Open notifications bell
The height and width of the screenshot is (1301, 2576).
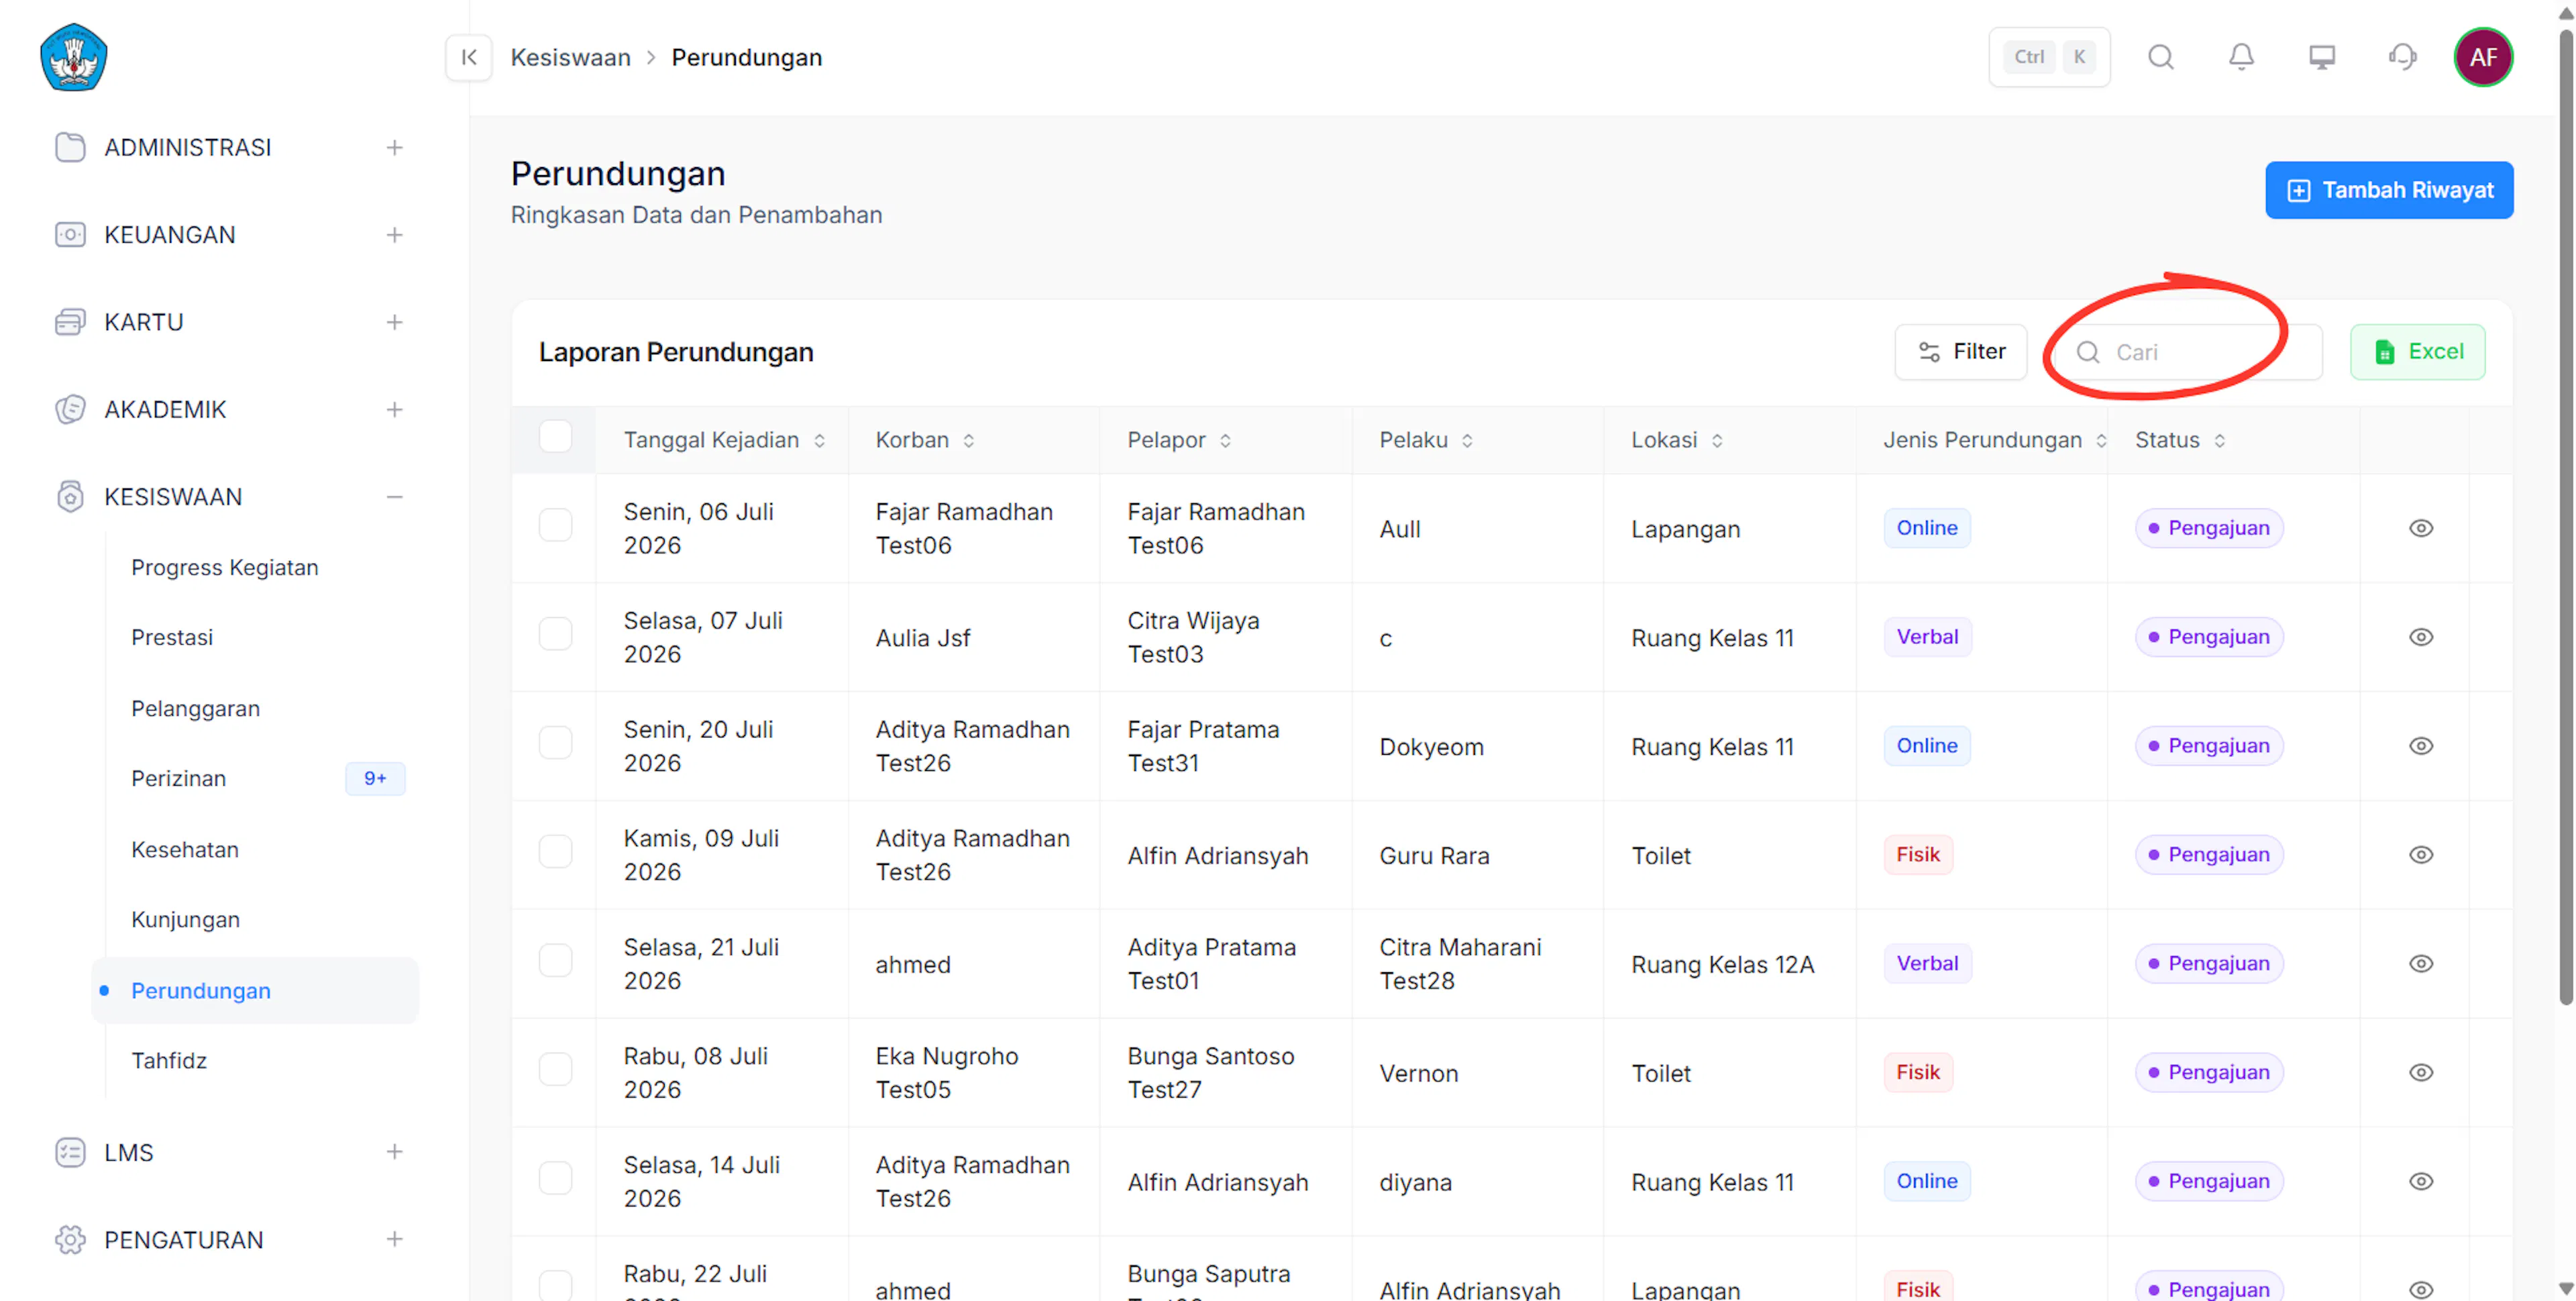tap(2242, 57)
